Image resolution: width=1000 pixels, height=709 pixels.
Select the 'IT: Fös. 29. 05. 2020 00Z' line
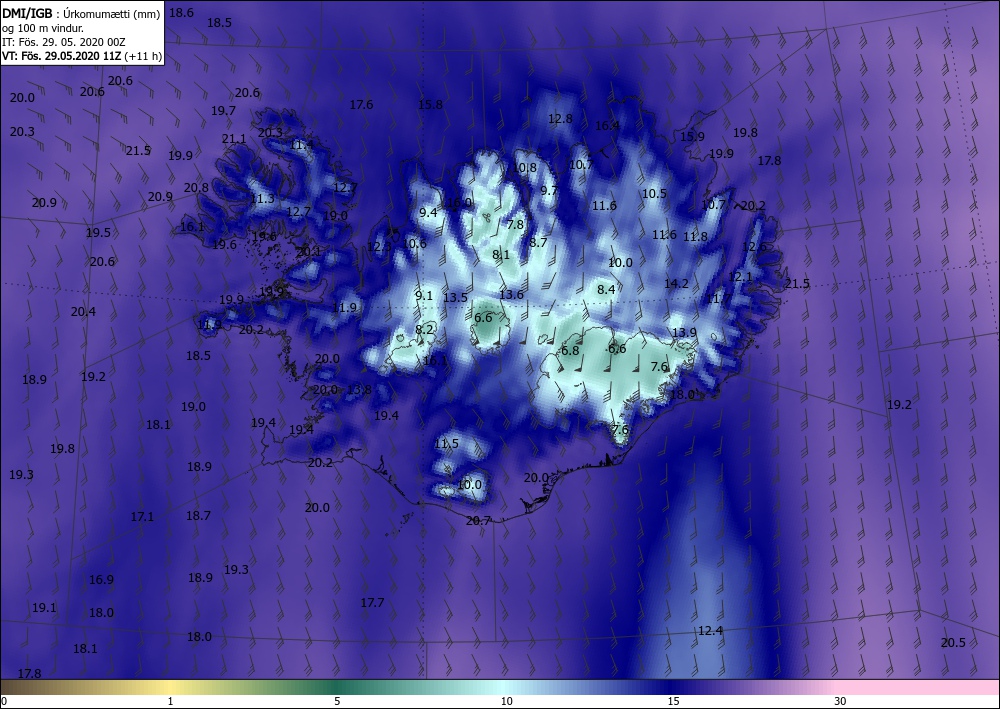(x=64, y=42)
